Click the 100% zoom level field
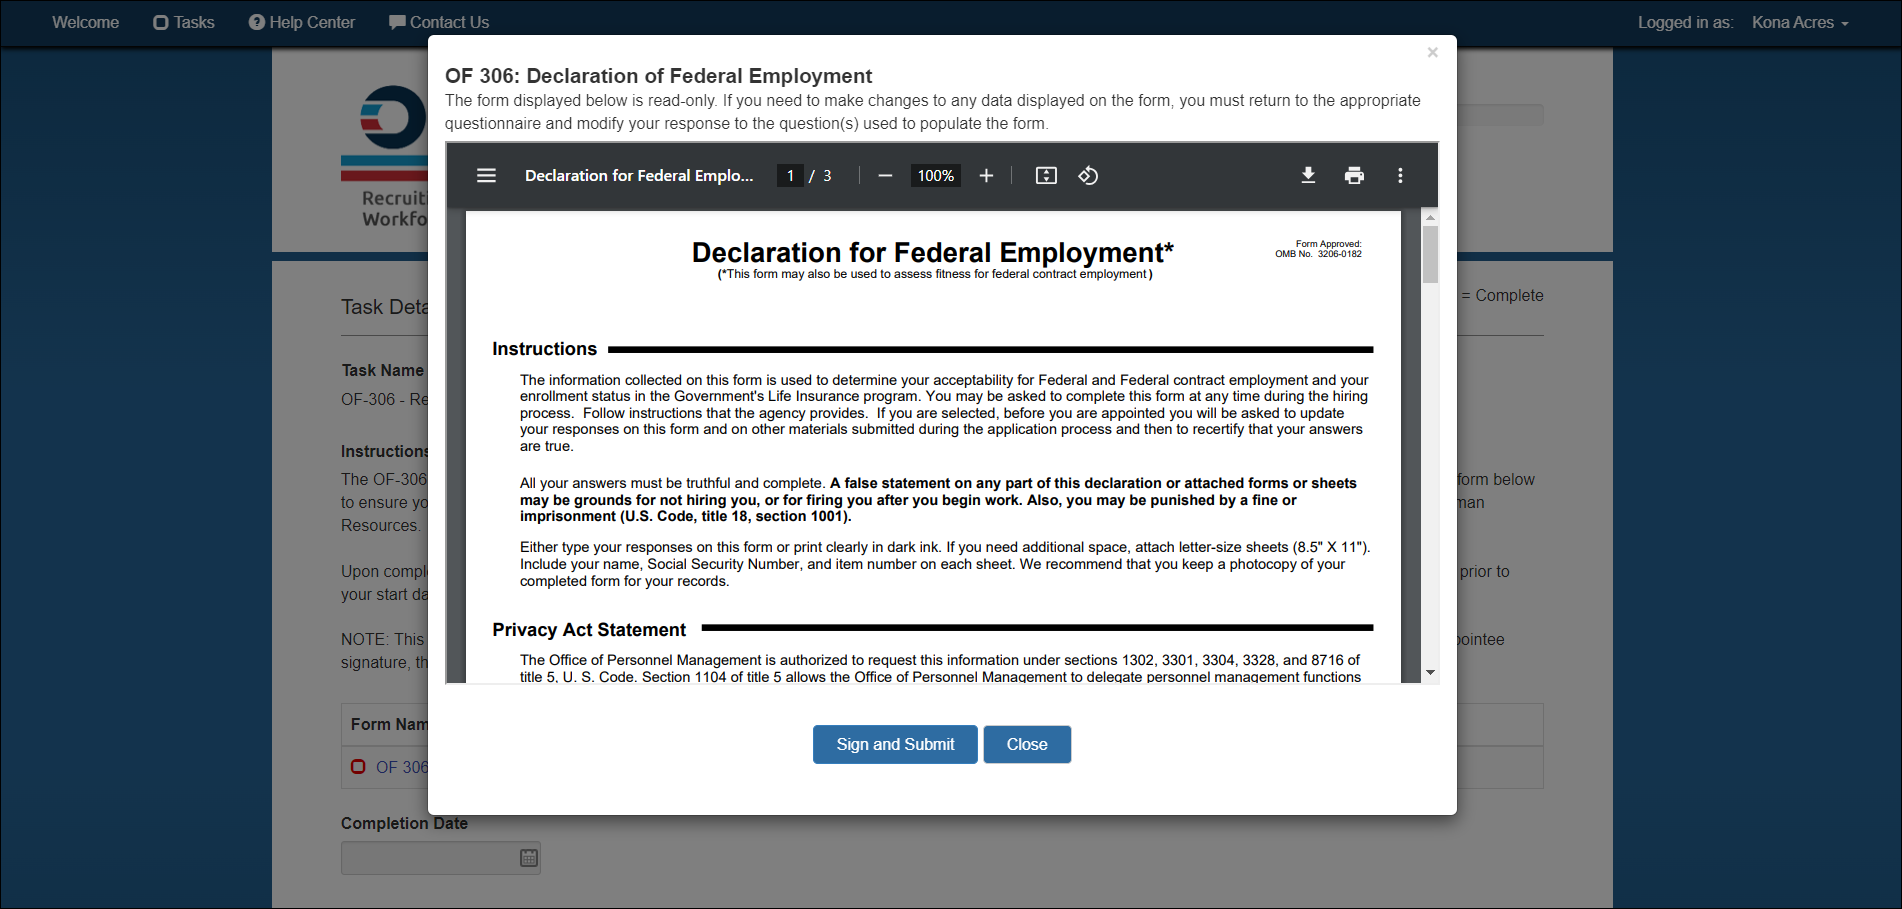 click(x=936, y=176)
